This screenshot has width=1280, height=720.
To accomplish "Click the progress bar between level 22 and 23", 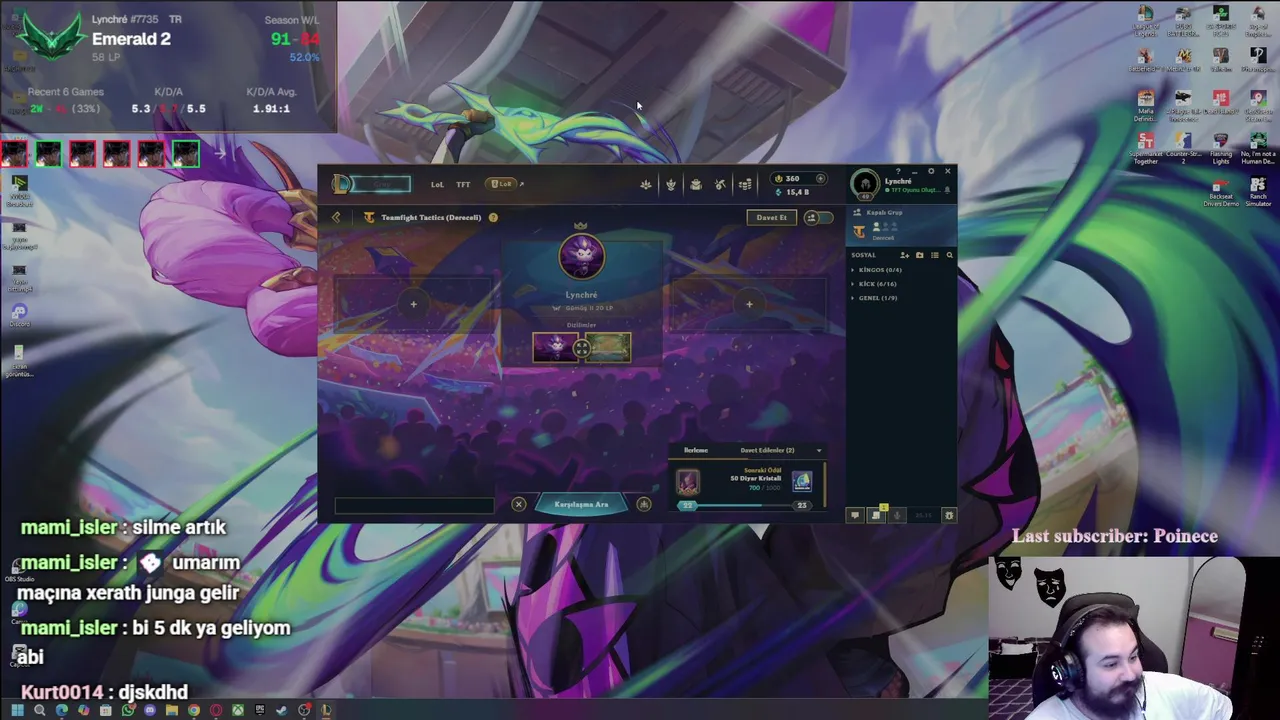I will click(744, 506).
